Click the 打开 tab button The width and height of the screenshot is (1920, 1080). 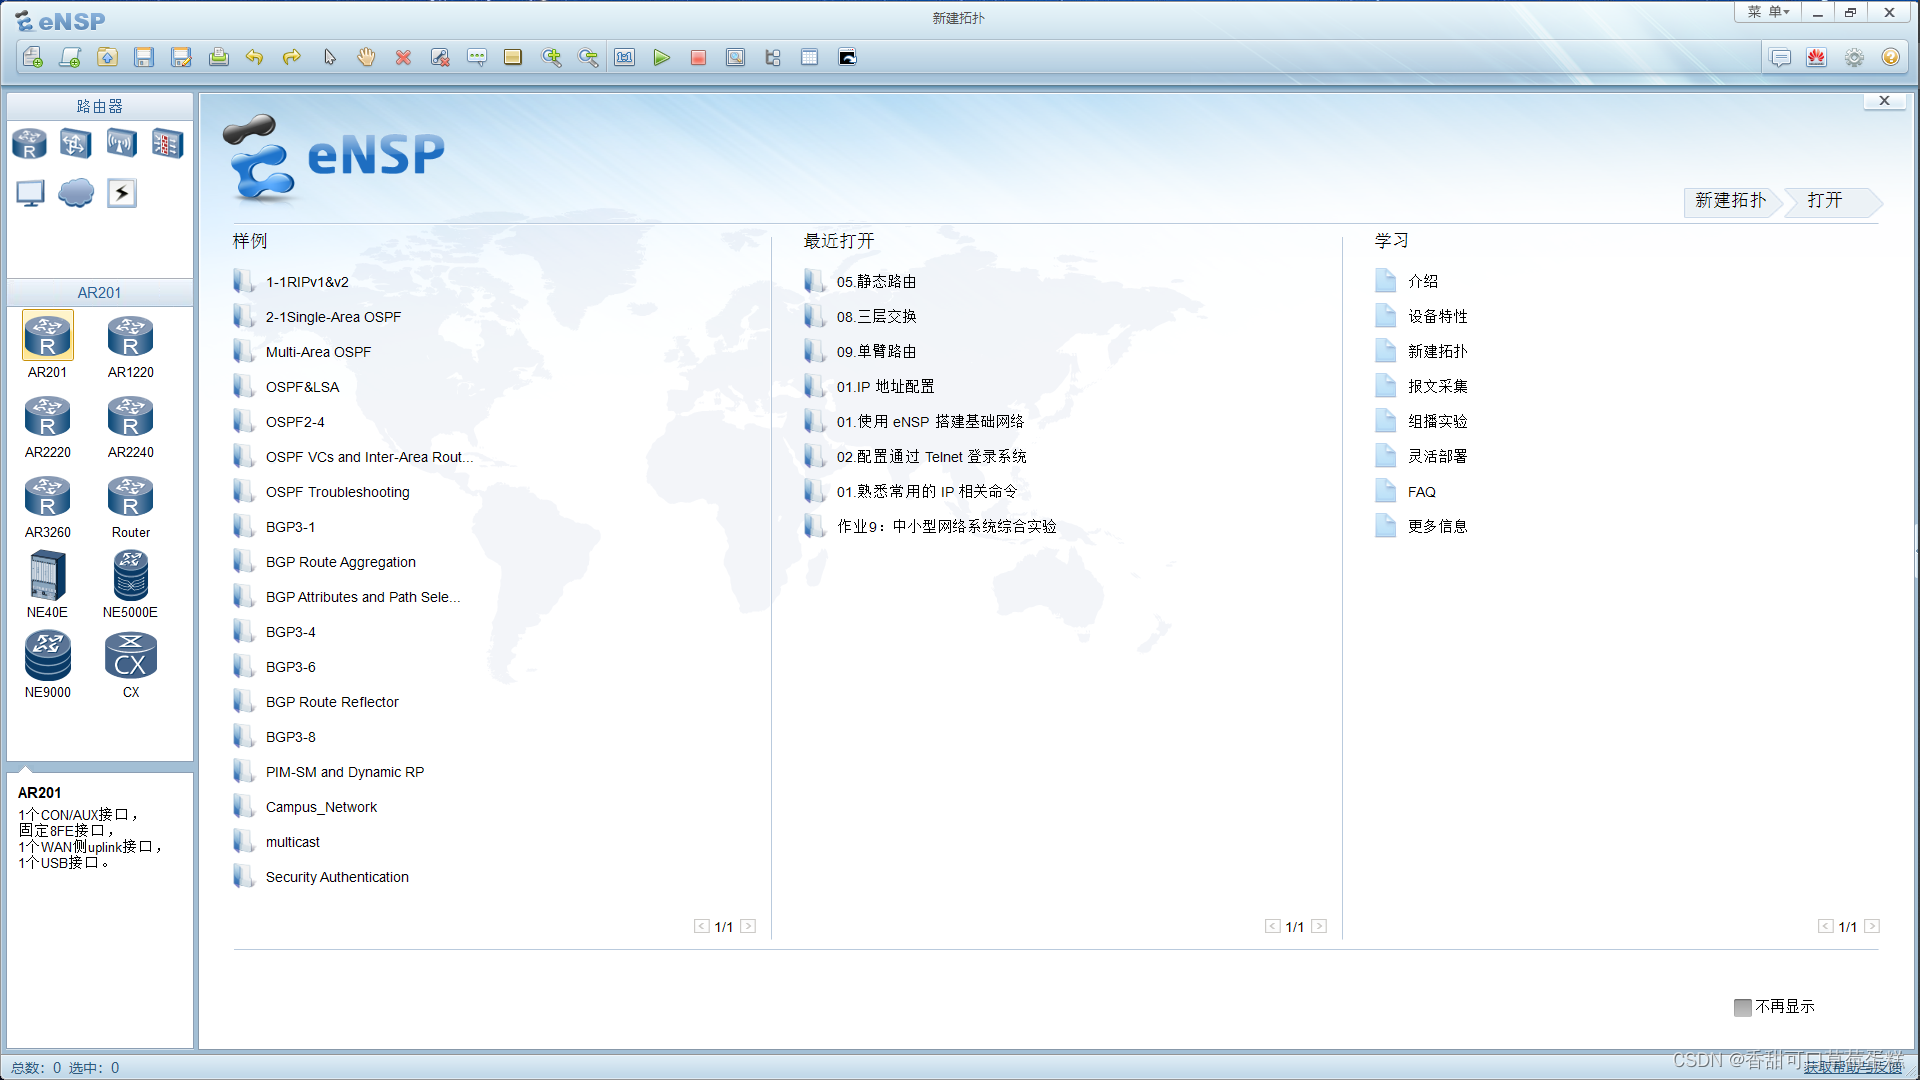(x=1826, y=201)
